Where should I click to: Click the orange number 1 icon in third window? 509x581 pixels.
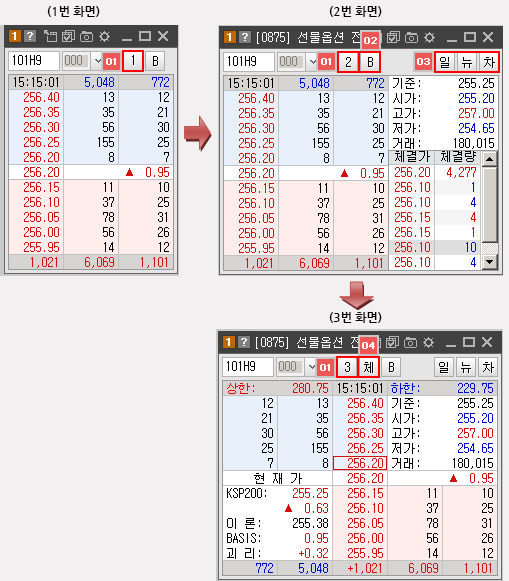[229, 342]
